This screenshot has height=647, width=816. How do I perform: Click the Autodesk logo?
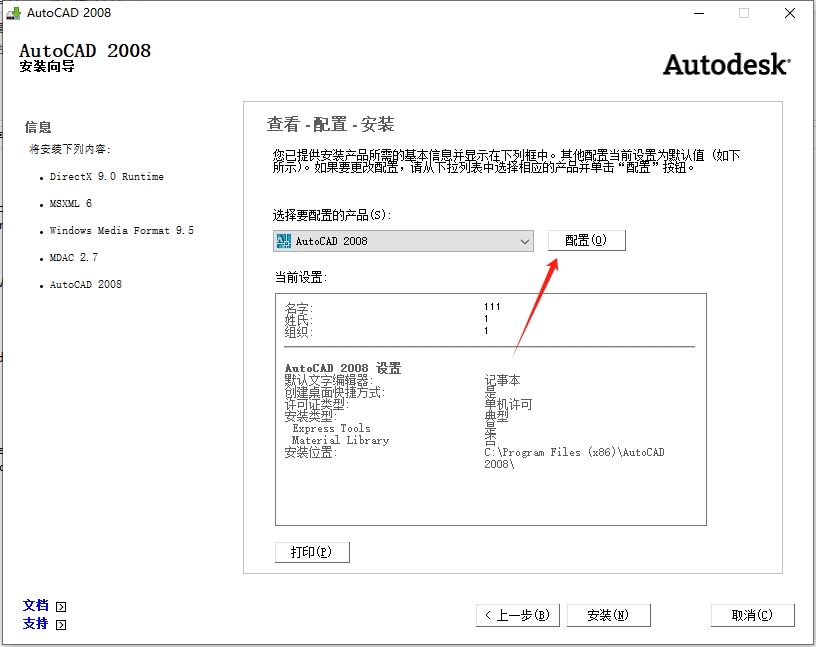point(725,64)
